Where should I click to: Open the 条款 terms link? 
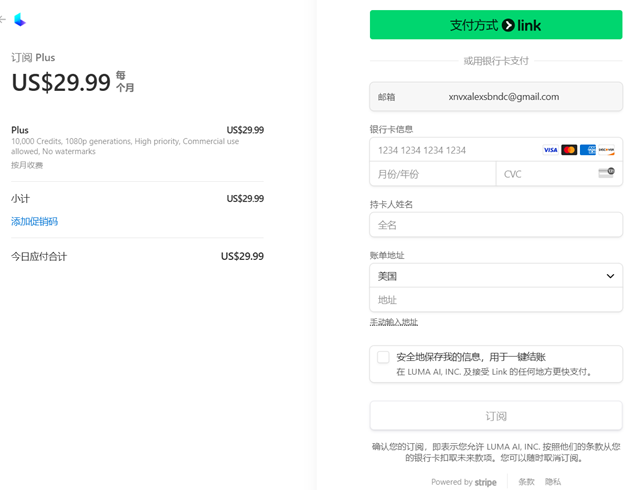526,482
